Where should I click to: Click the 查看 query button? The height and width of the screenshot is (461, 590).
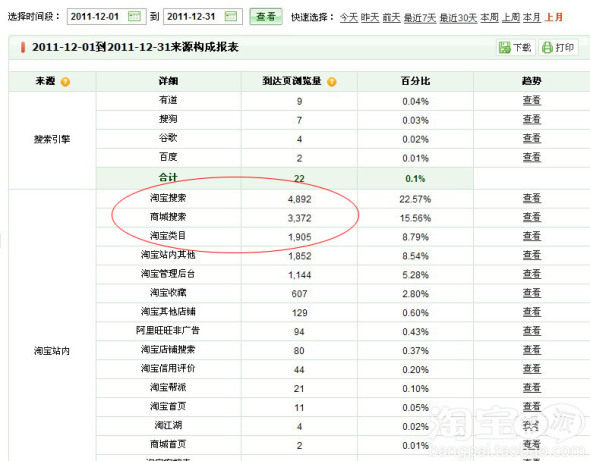266,17
